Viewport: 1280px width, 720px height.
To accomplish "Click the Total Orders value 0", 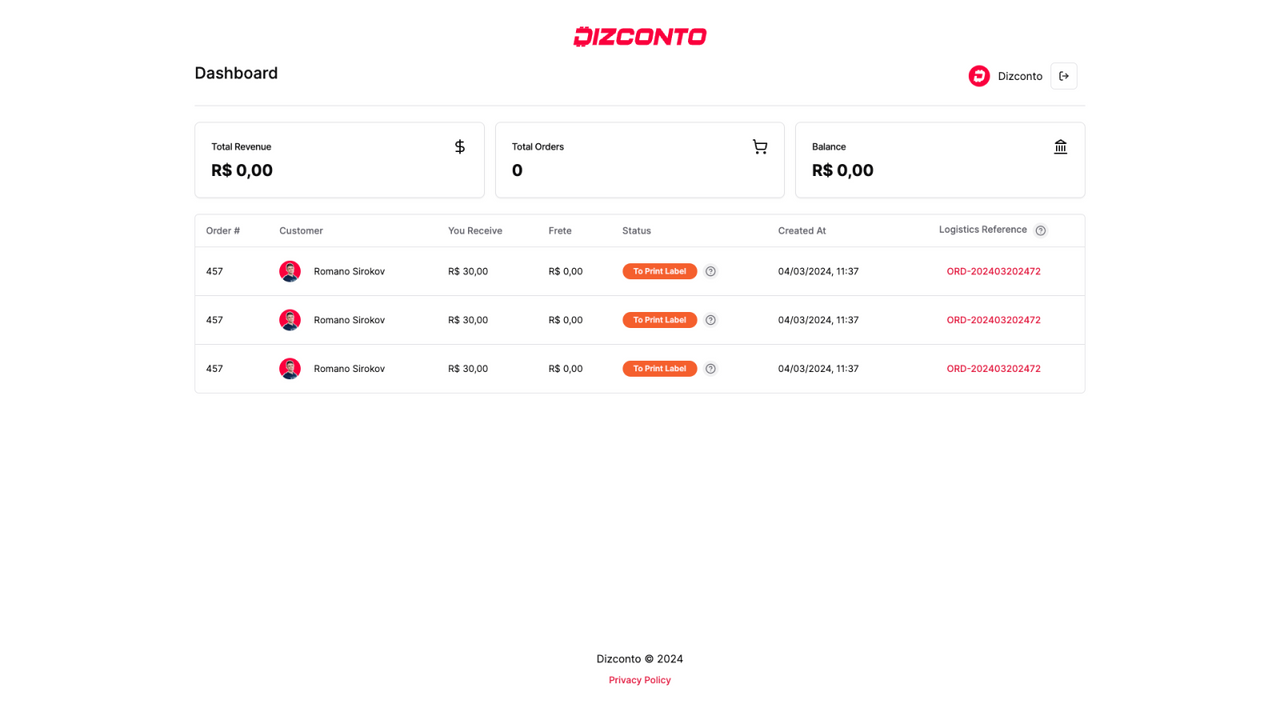I will click(517, 170).
